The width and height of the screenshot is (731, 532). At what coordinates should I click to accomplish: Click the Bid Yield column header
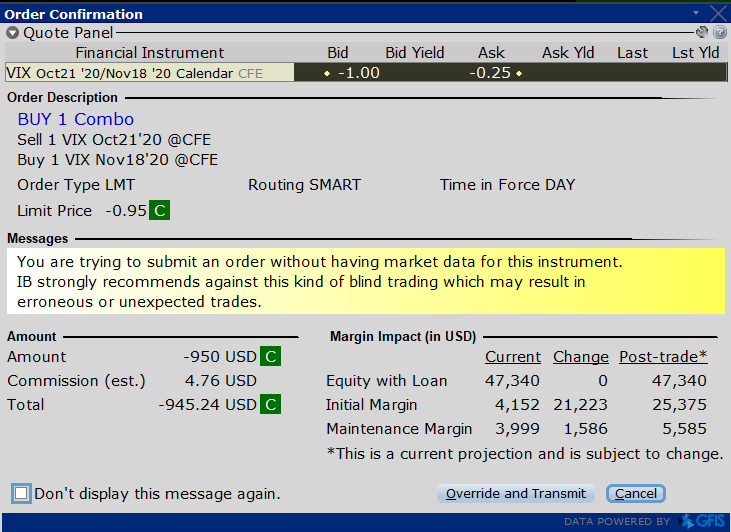coord(414,53)
